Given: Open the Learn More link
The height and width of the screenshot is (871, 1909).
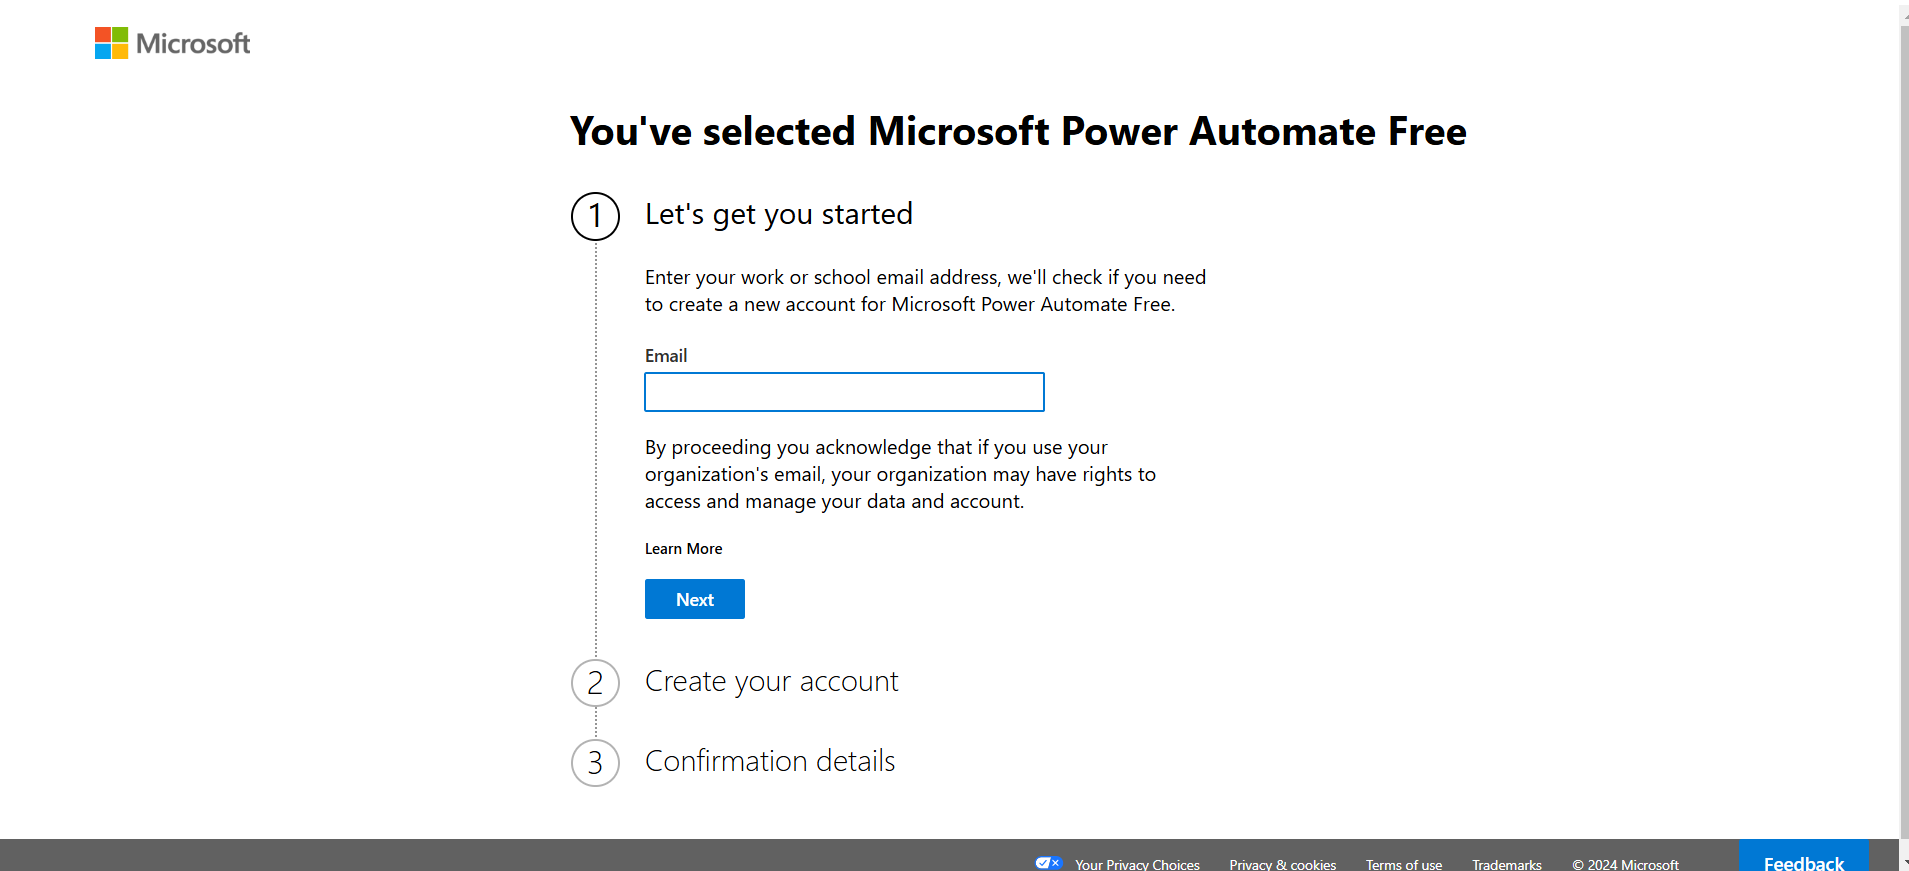Looking at the screenshot, I should pos(683,549).
